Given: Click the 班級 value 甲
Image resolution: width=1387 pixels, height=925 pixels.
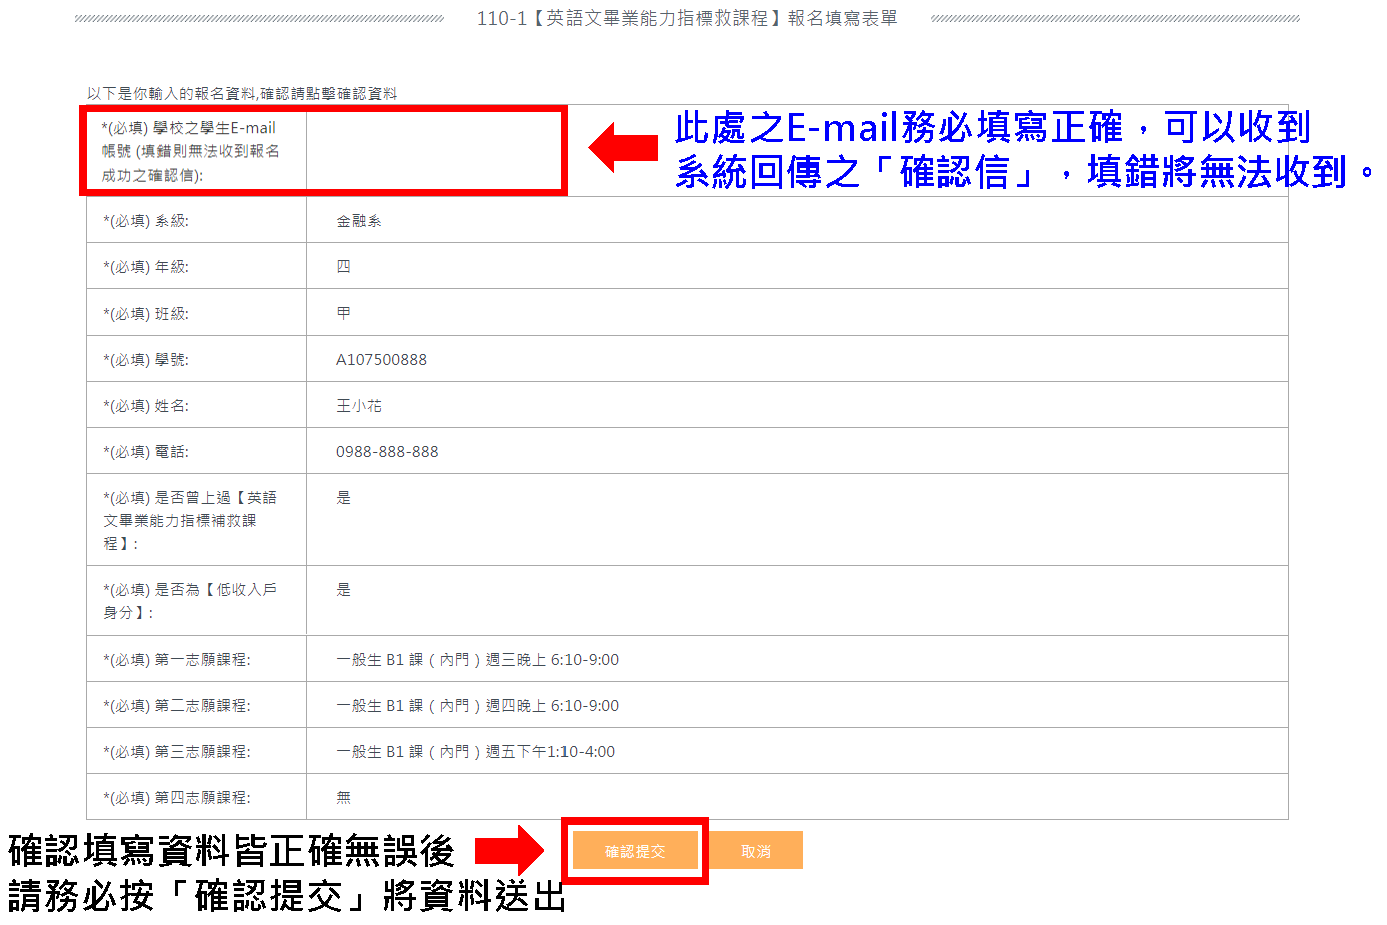Looking at the screenshot, I should [343, 313].
